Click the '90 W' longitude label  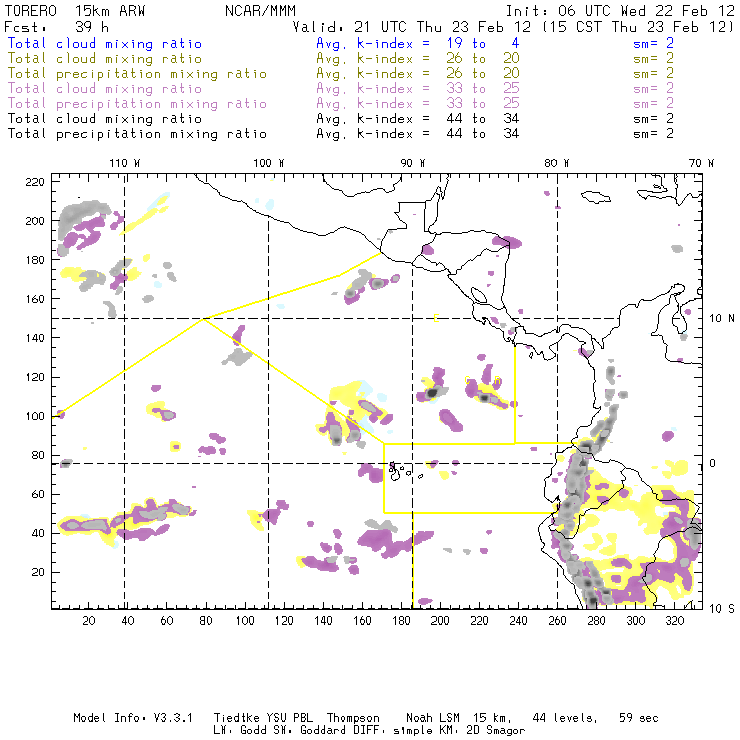pos(412,163)
